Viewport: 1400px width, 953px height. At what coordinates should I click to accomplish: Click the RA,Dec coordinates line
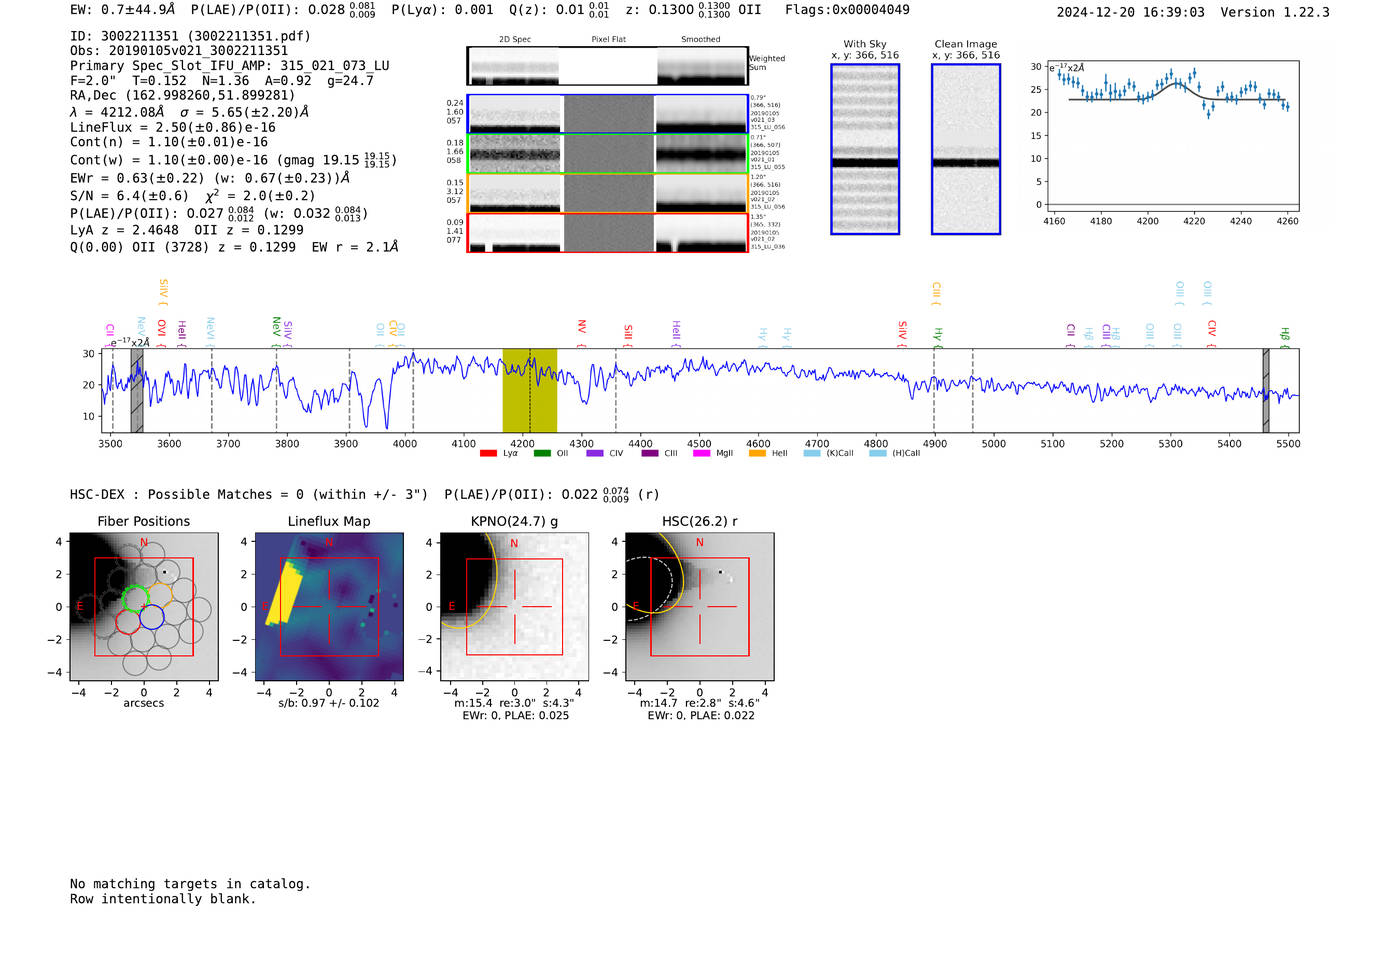183,96
